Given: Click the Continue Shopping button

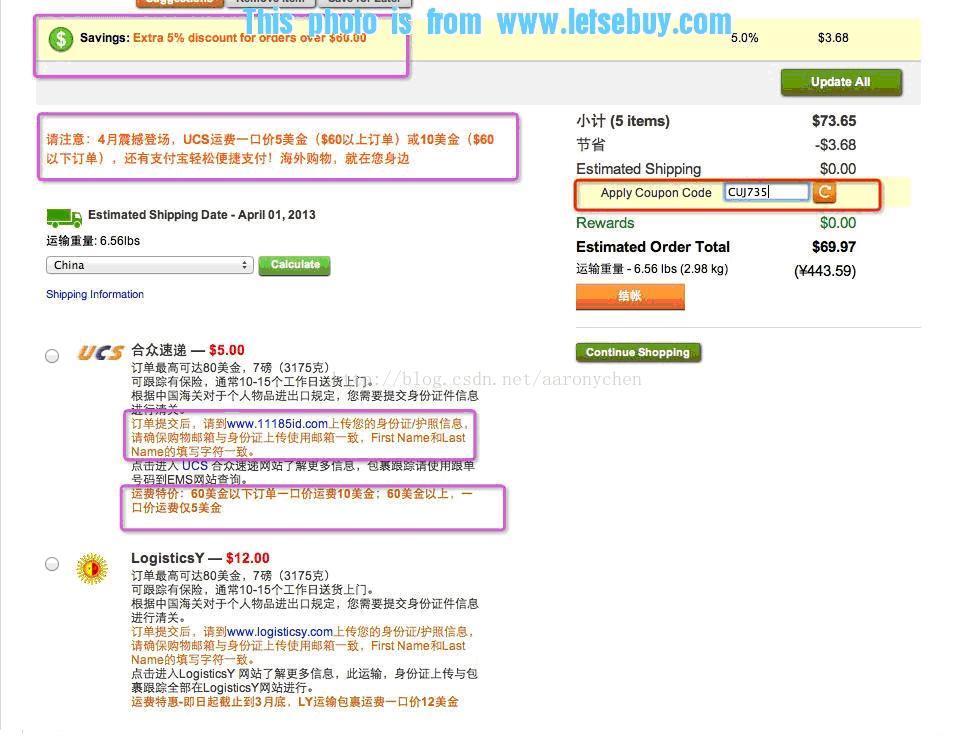Looking at the screenshot, I should (x=638, y=352).
